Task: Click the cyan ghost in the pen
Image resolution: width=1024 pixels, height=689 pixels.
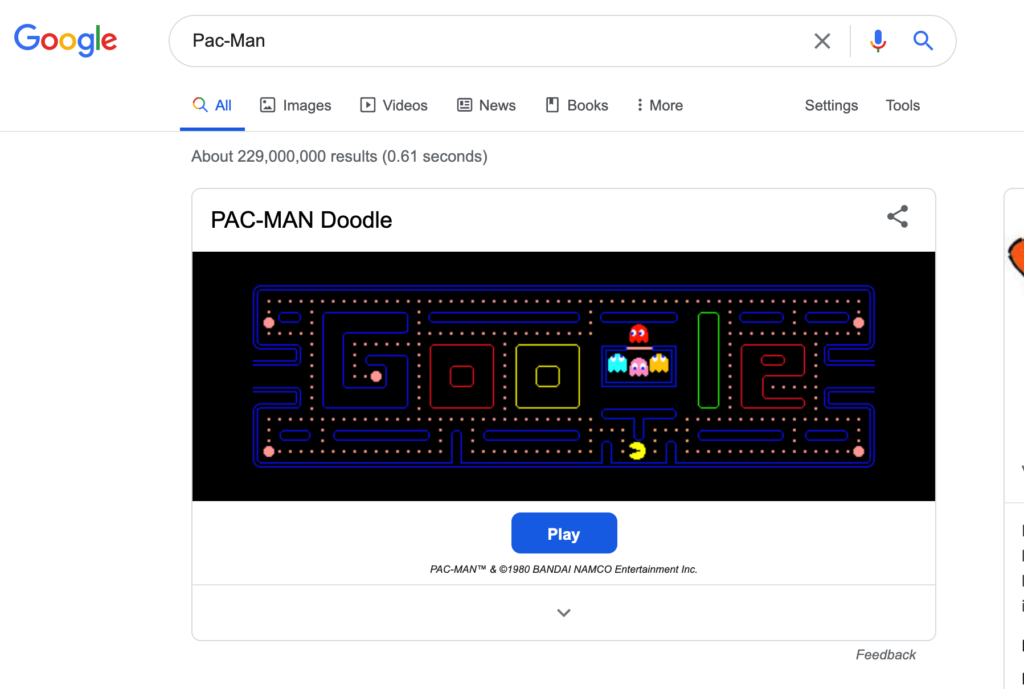Action: point(617,363)
